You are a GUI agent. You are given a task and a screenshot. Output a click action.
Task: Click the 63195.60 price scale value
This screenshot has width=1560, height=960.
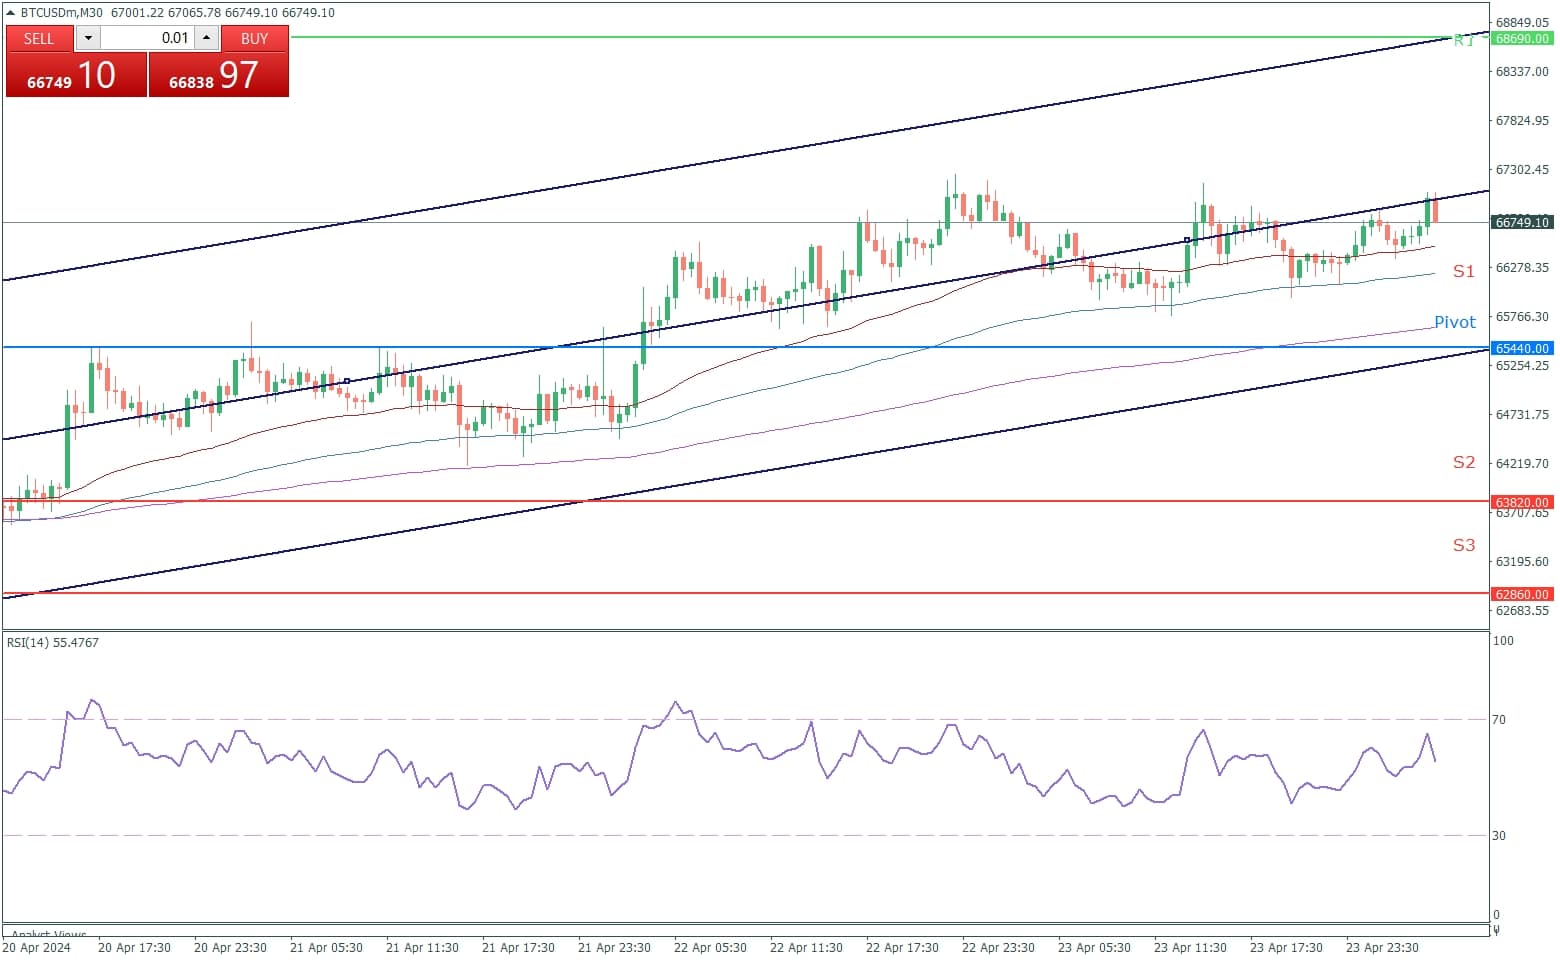click(x=1522, y=561)
